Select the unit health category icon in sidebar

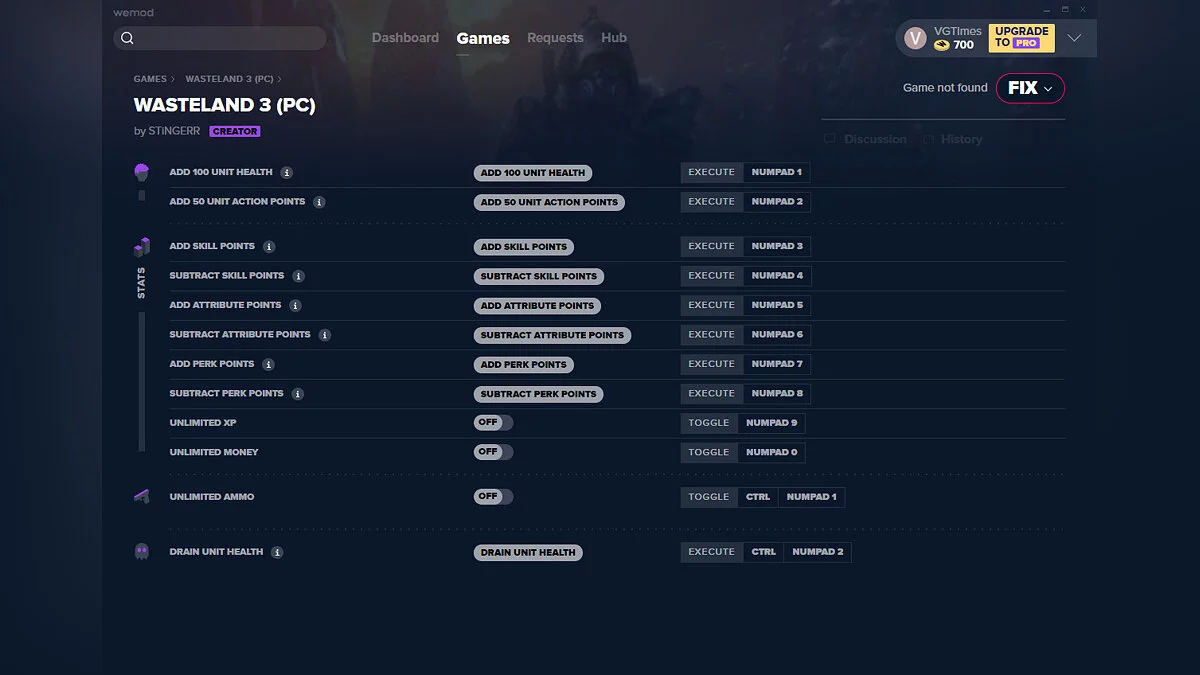click(142, 172)
